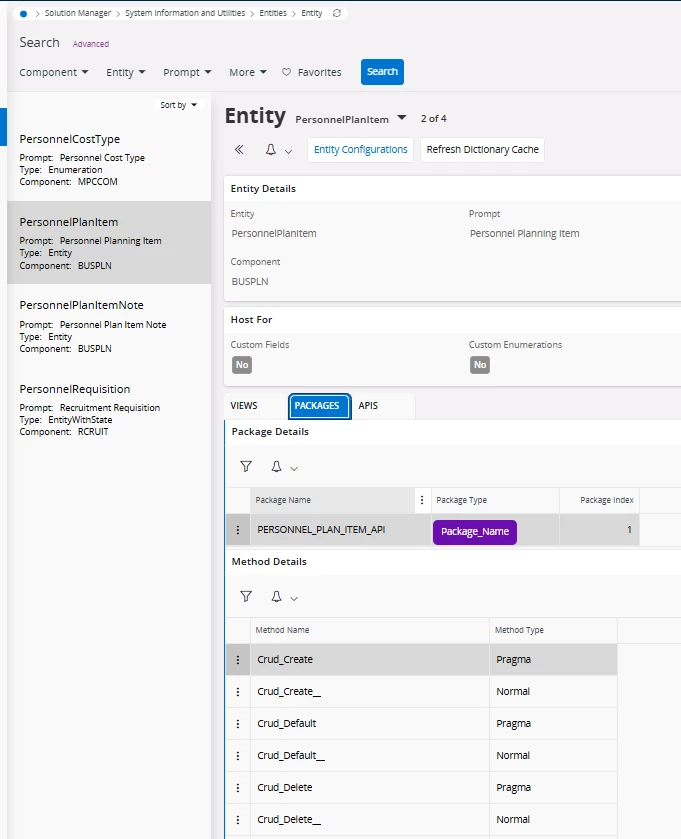Go to Solution Manager in the breadcrumb
The width and height of the screenshot is (681, 839).
click(x=78, y=13)
